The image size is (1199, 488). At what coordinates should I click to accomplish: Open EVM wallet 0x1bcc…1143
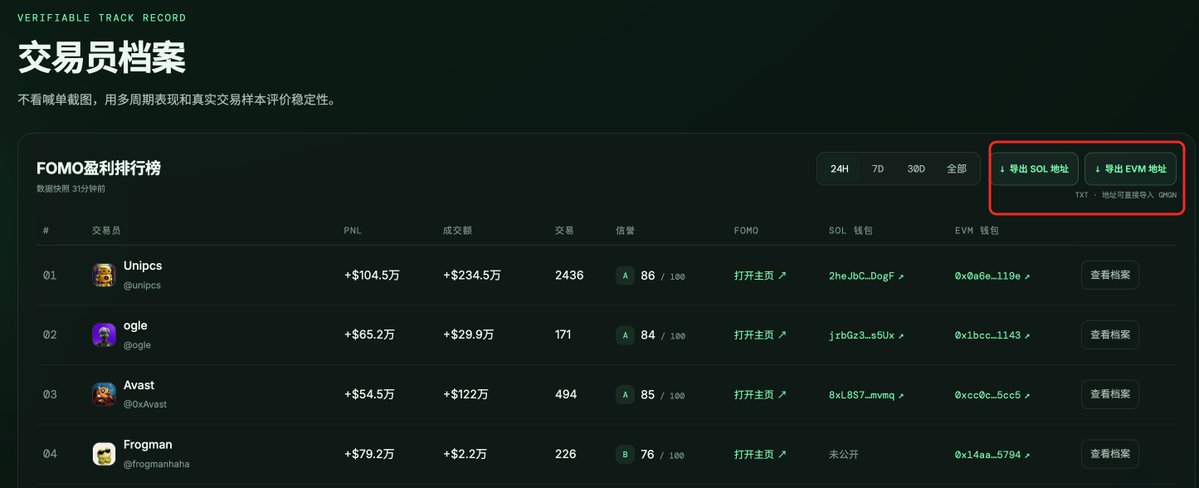point(992,336)
